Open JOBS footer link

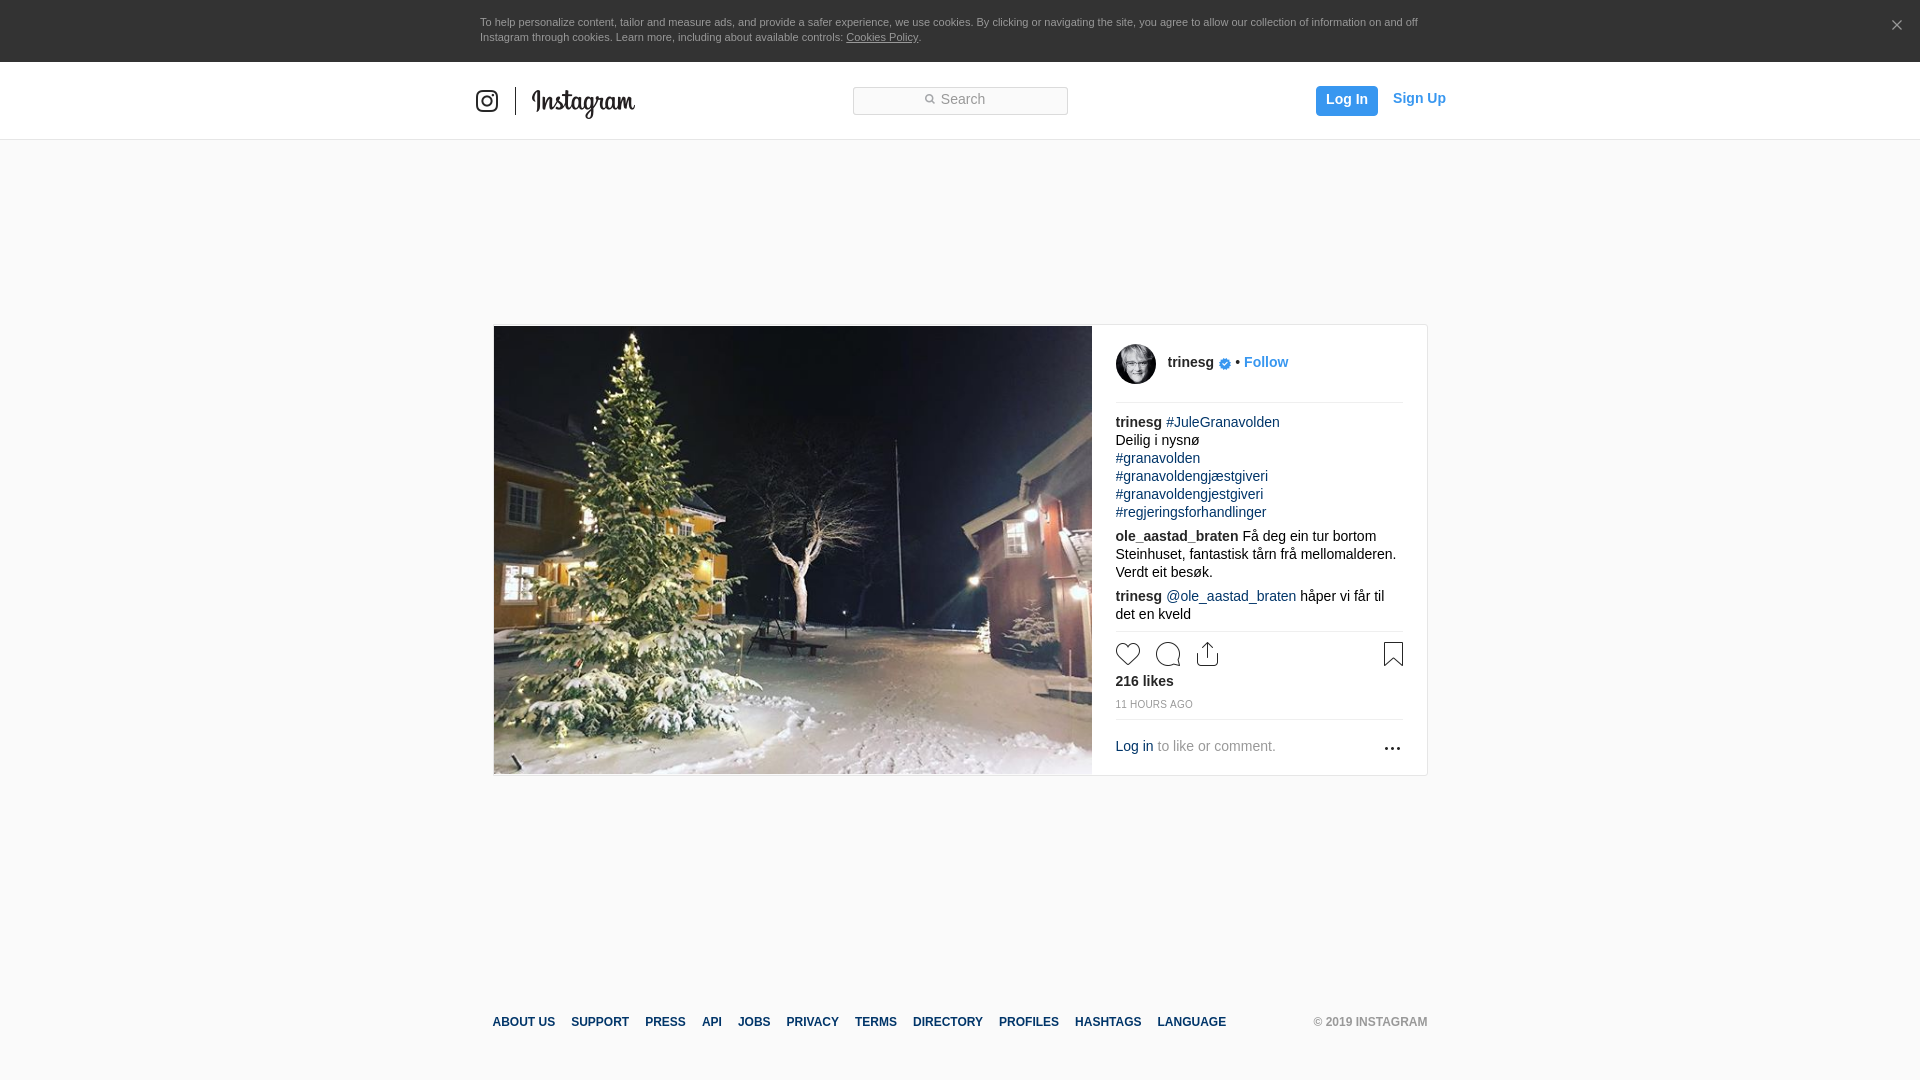coord(754,1022)
